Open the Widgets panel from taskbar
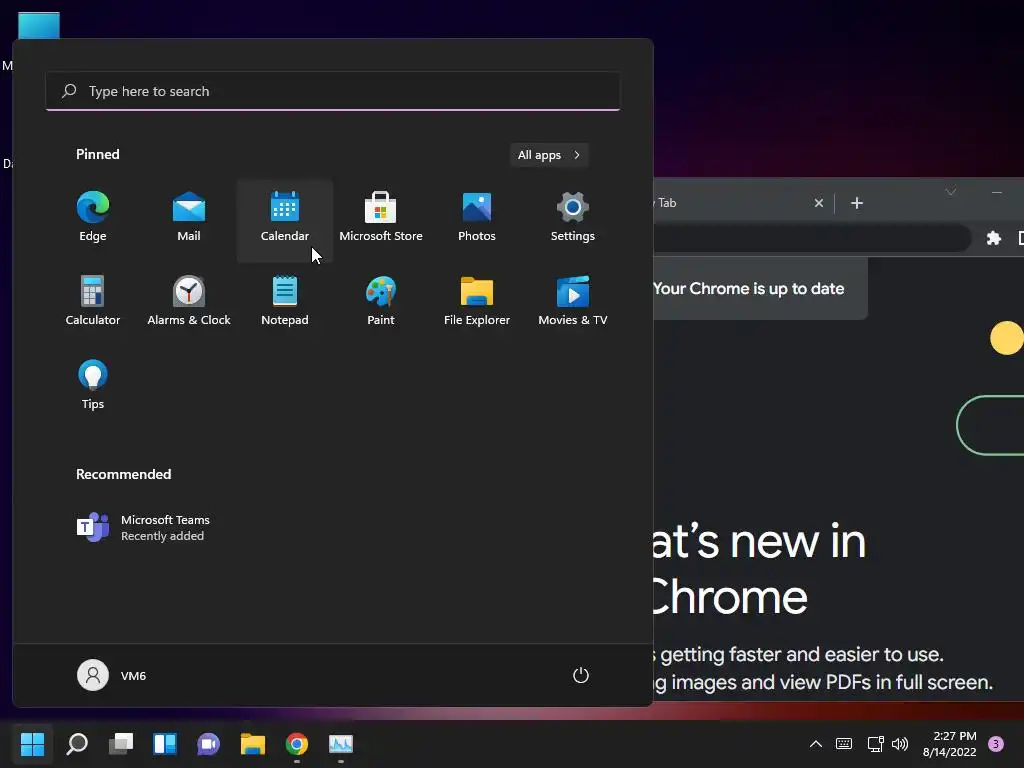The height and width of the screenshot is (768, 1024). click(165, 744)
